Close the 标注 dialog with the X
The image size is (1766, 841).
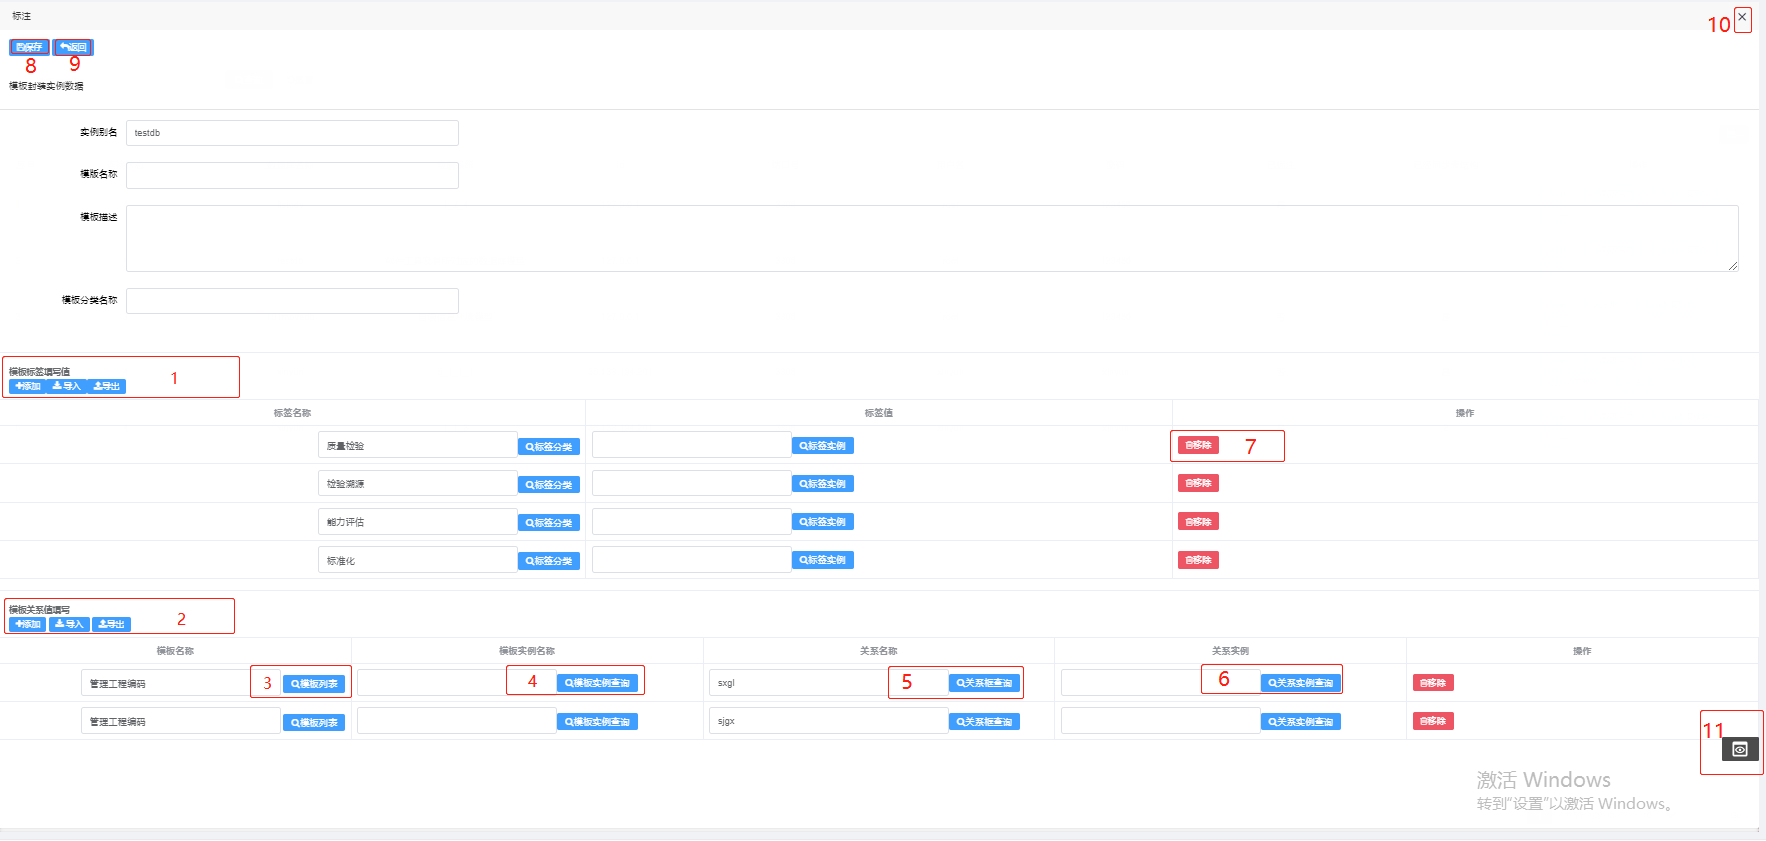pyautogui.click(x=1742, y=17)
